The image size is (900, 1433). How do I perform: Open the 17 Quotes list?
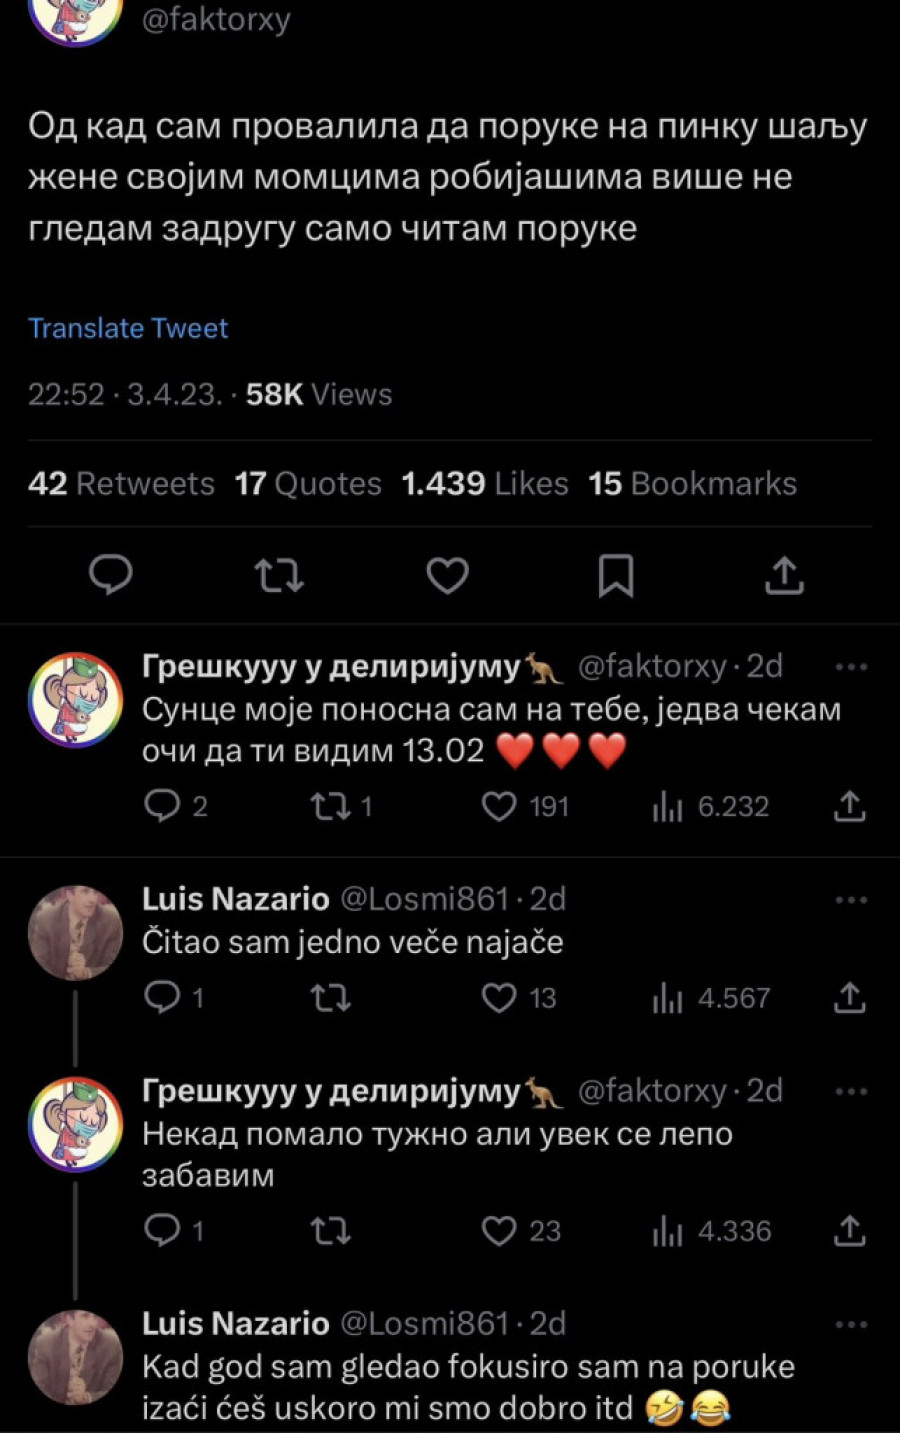coord(308,484)
